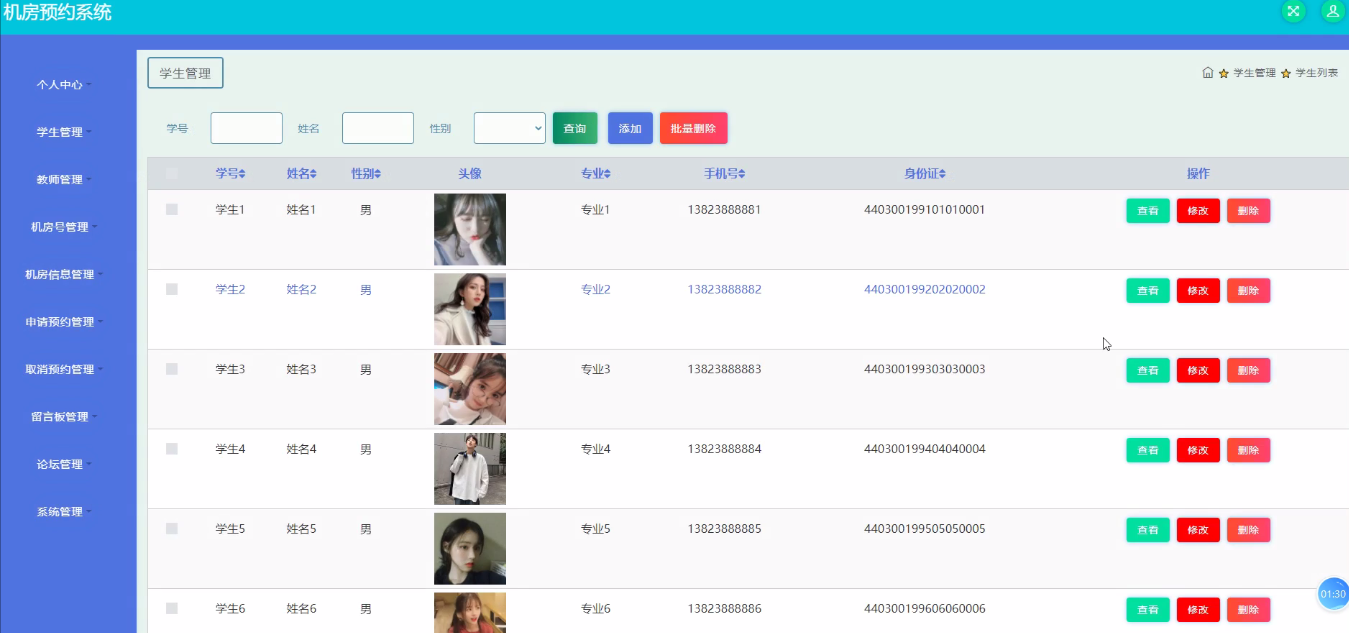Click the green 查询 button

click(575, 128)
